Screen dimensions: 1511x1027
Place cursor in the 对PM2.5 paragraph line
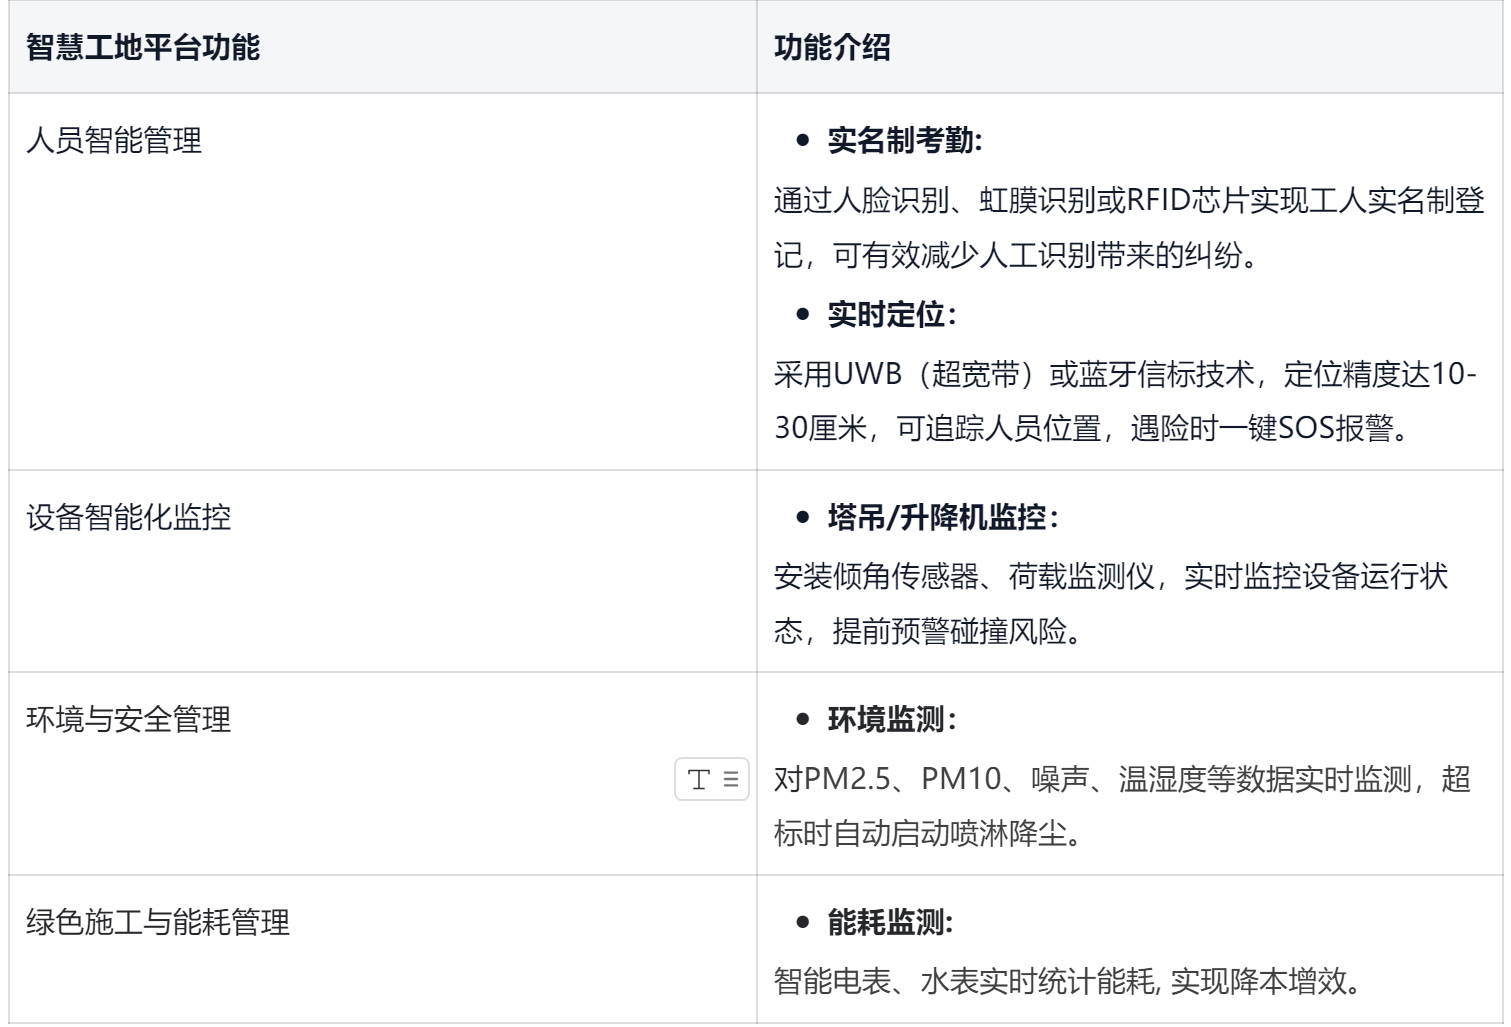[x=1121, y=779]
